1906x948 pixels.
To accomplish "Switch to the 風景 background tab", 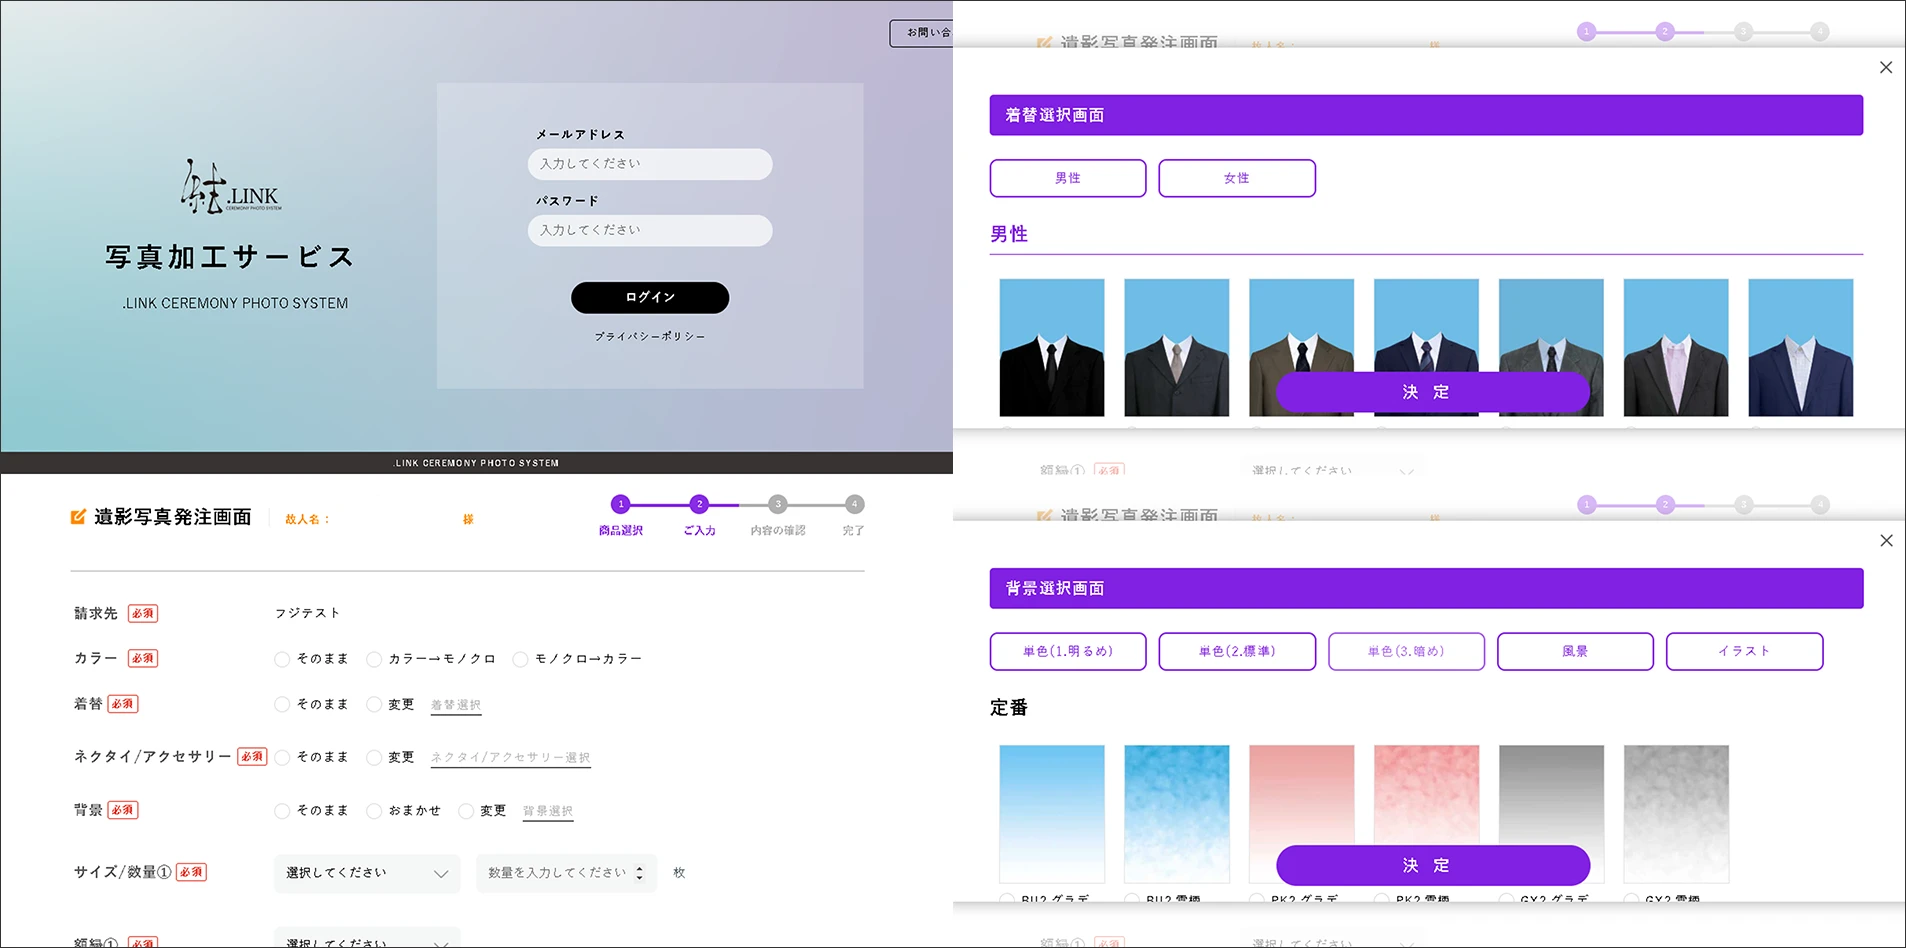I will click(1574, 651).
